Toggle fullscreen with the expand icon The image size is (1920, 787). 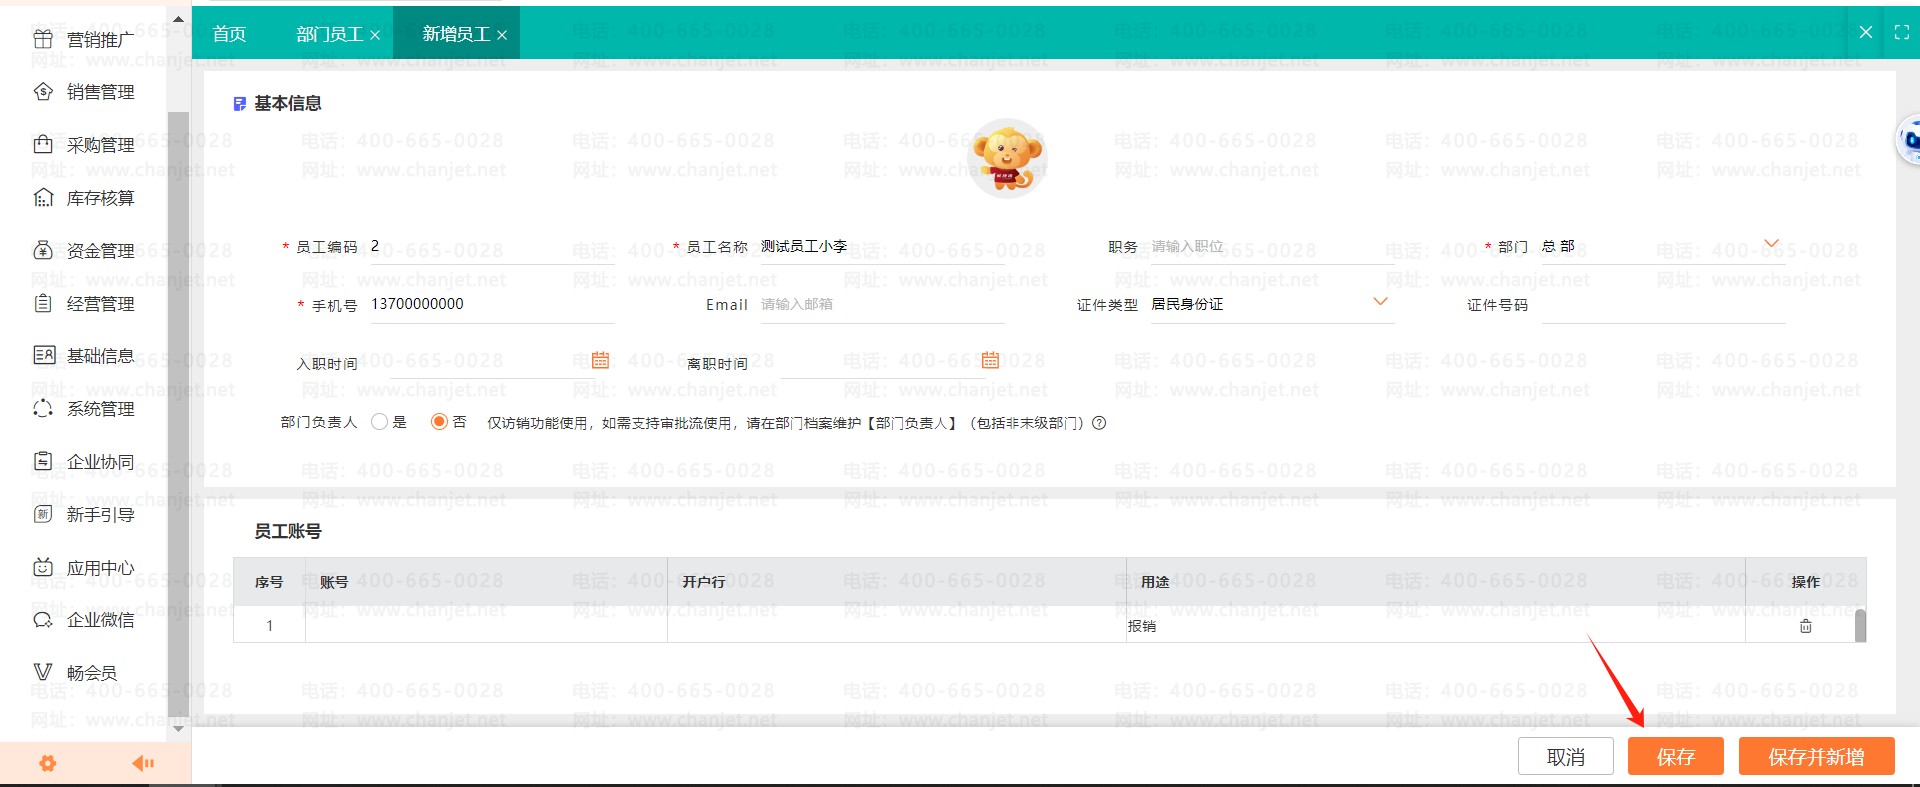coord(1902,33)
